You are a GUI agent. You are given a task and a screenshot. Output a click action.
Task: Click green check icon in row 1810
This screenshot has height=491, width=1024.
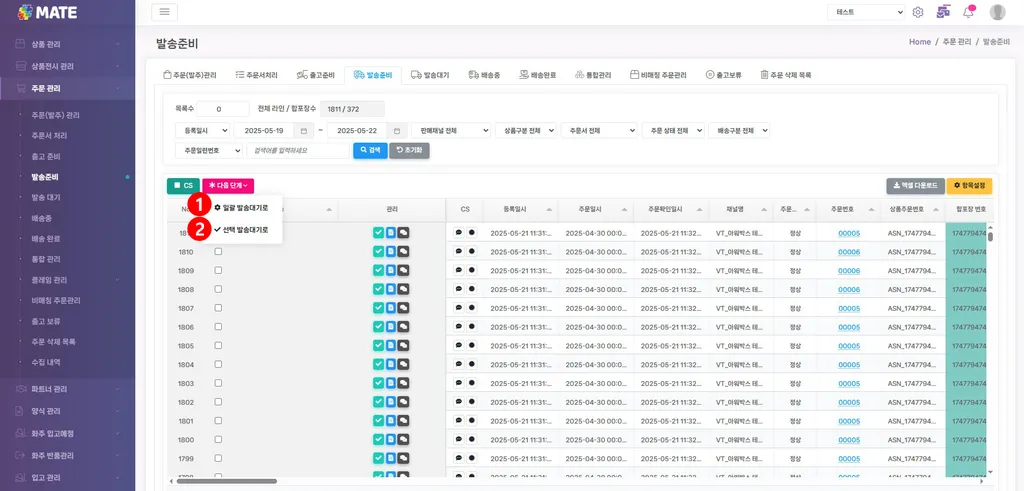[x=379, y=251]
